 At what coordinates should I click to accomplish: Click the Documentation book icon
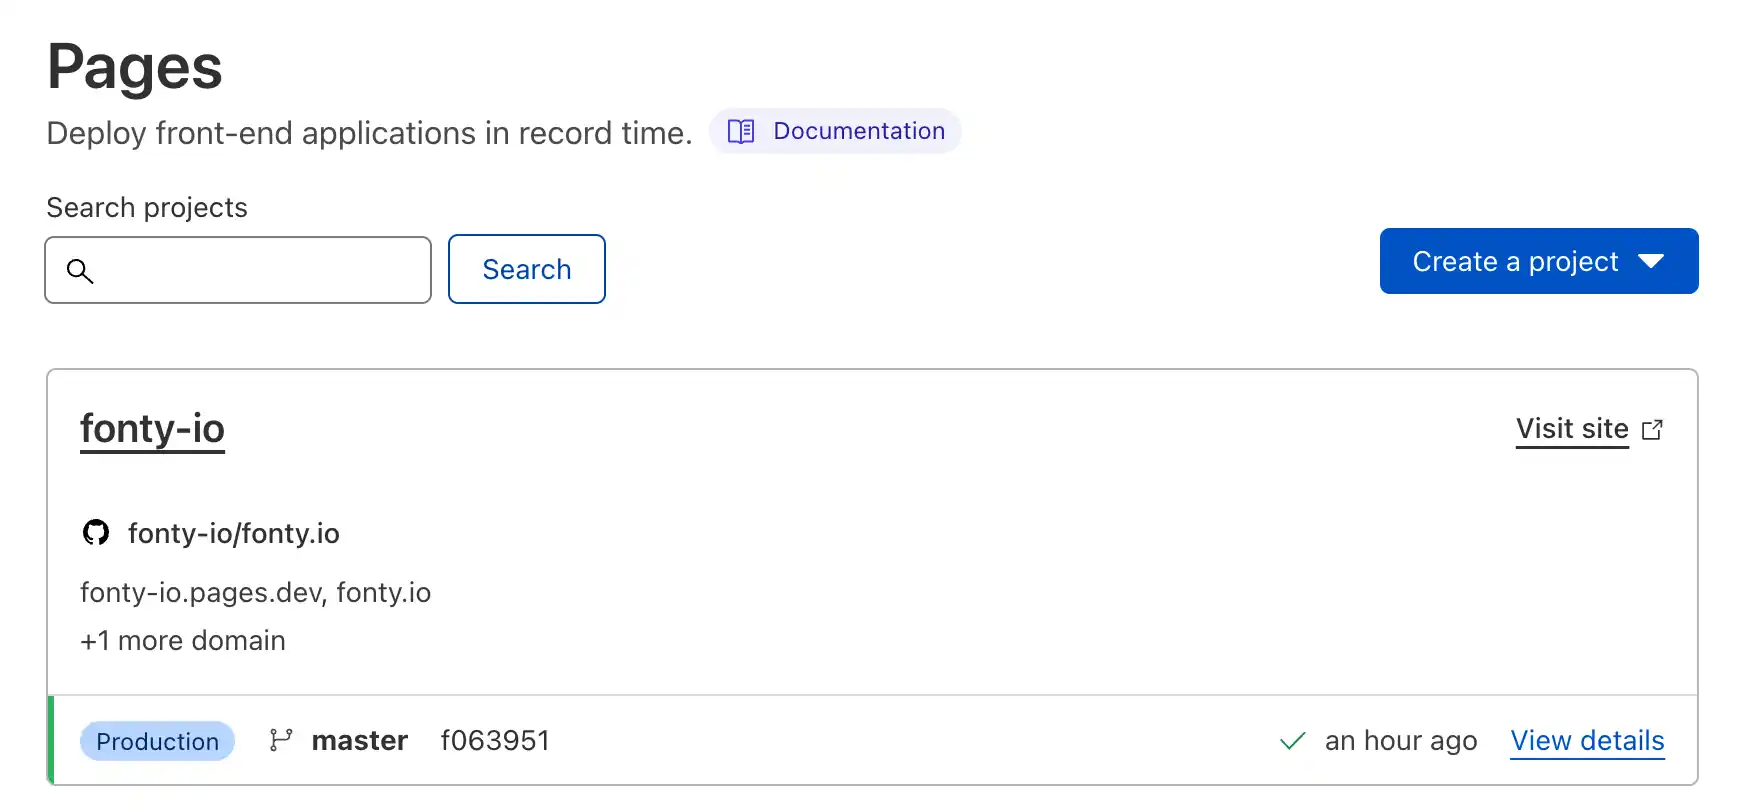(740, 131)
